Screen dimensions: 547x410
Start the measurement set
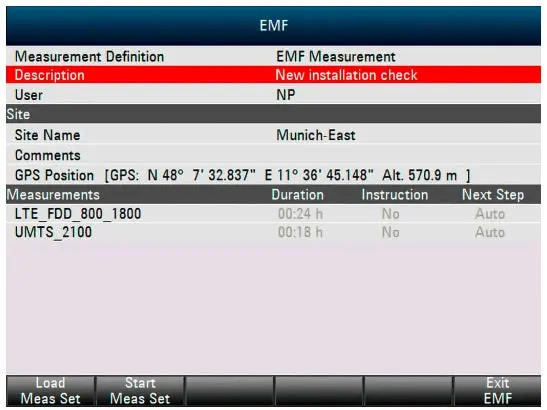pyautogui.click(x=140, y=391)
